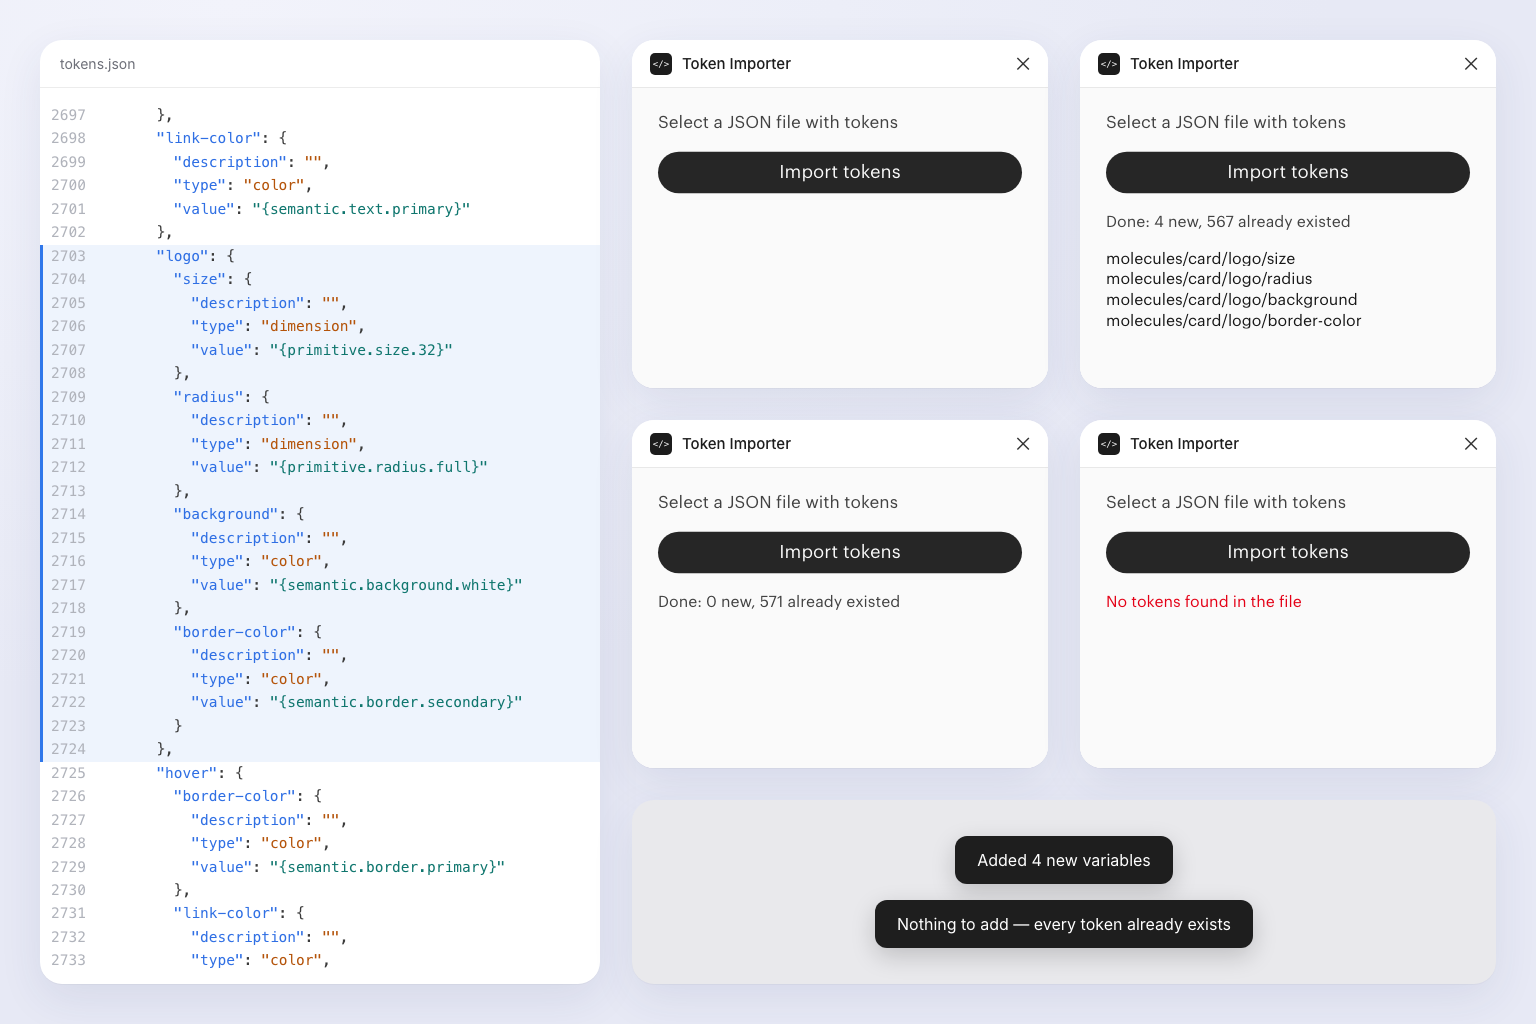Click the red 'No tokens found in the file' message

tap(1204, 602)
